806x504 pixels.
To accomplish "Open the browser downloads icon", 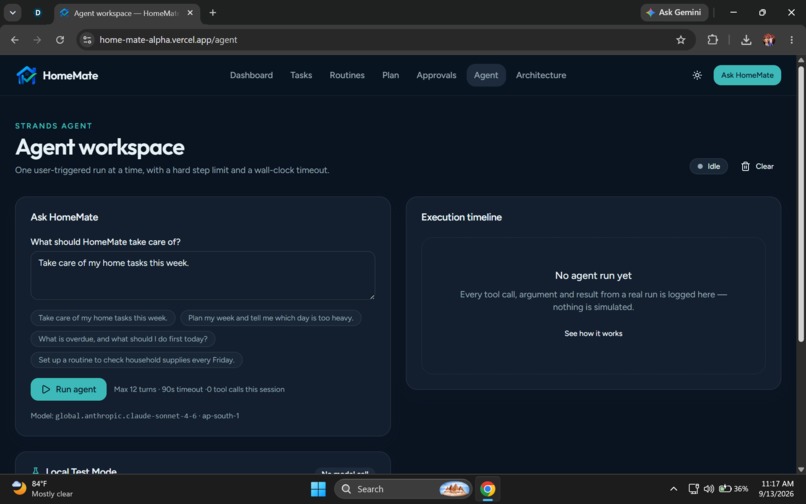I will [x=746, y=40].
